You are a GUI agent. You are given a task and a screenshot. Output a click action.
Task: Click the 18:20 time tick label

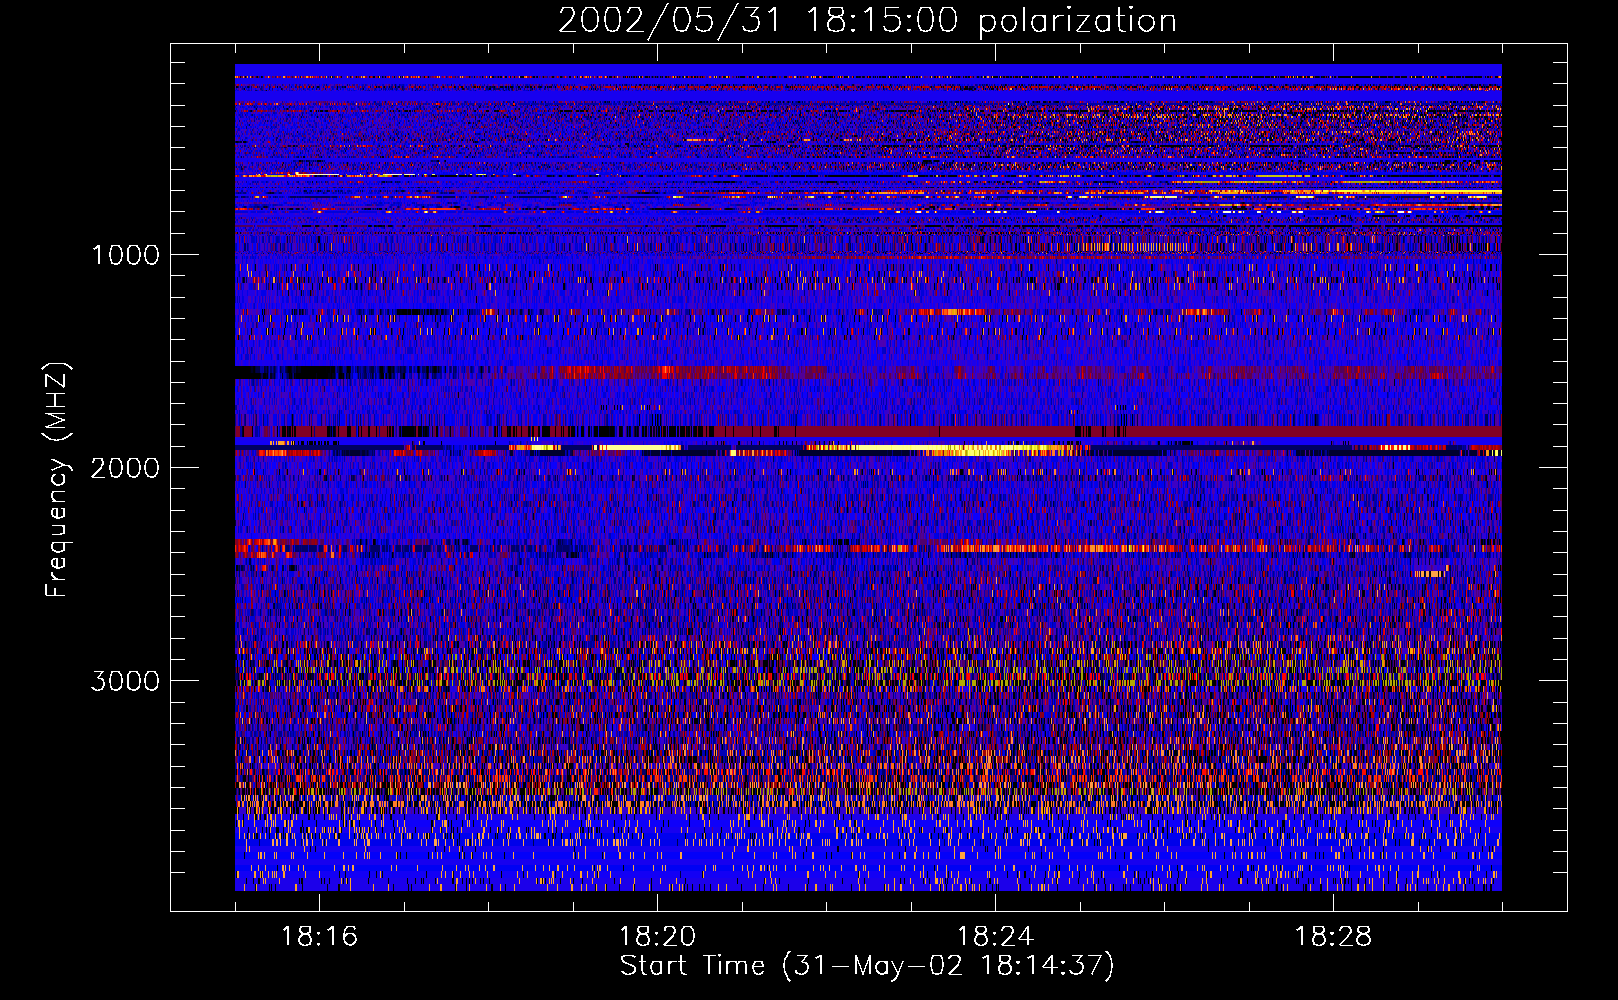[657, 936]
